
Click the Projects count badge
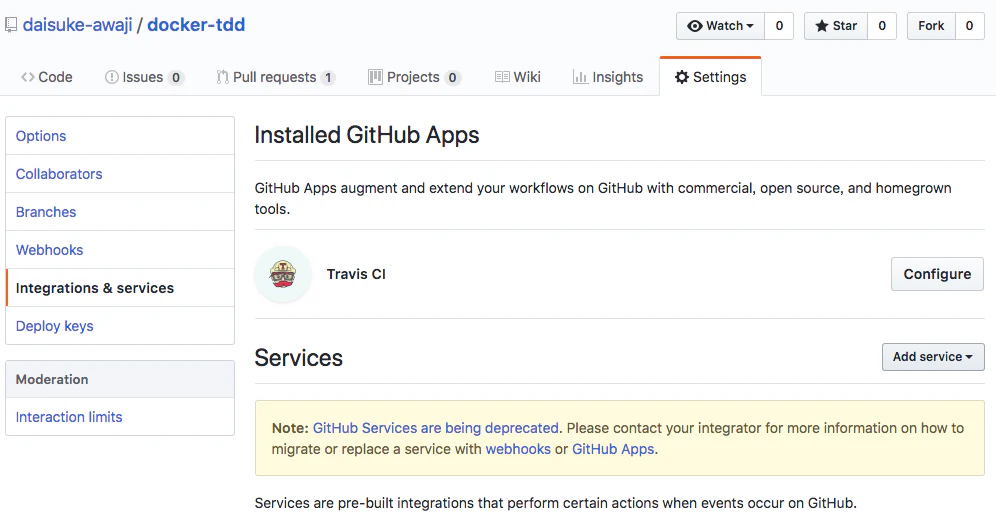(452, 78)
